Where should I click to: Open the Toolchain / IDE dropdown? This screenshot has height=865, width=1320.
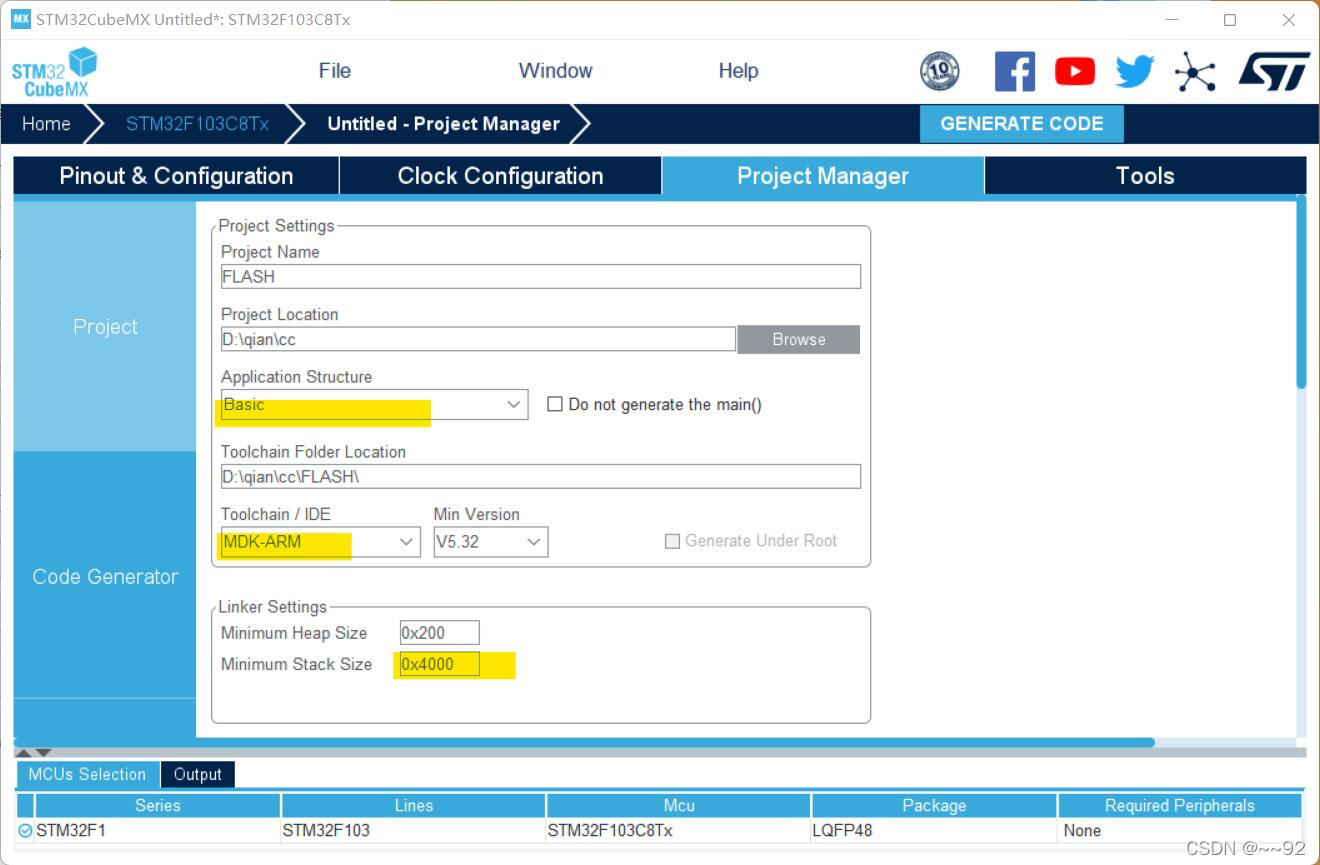pyautogui.click(x=320, y=542)
